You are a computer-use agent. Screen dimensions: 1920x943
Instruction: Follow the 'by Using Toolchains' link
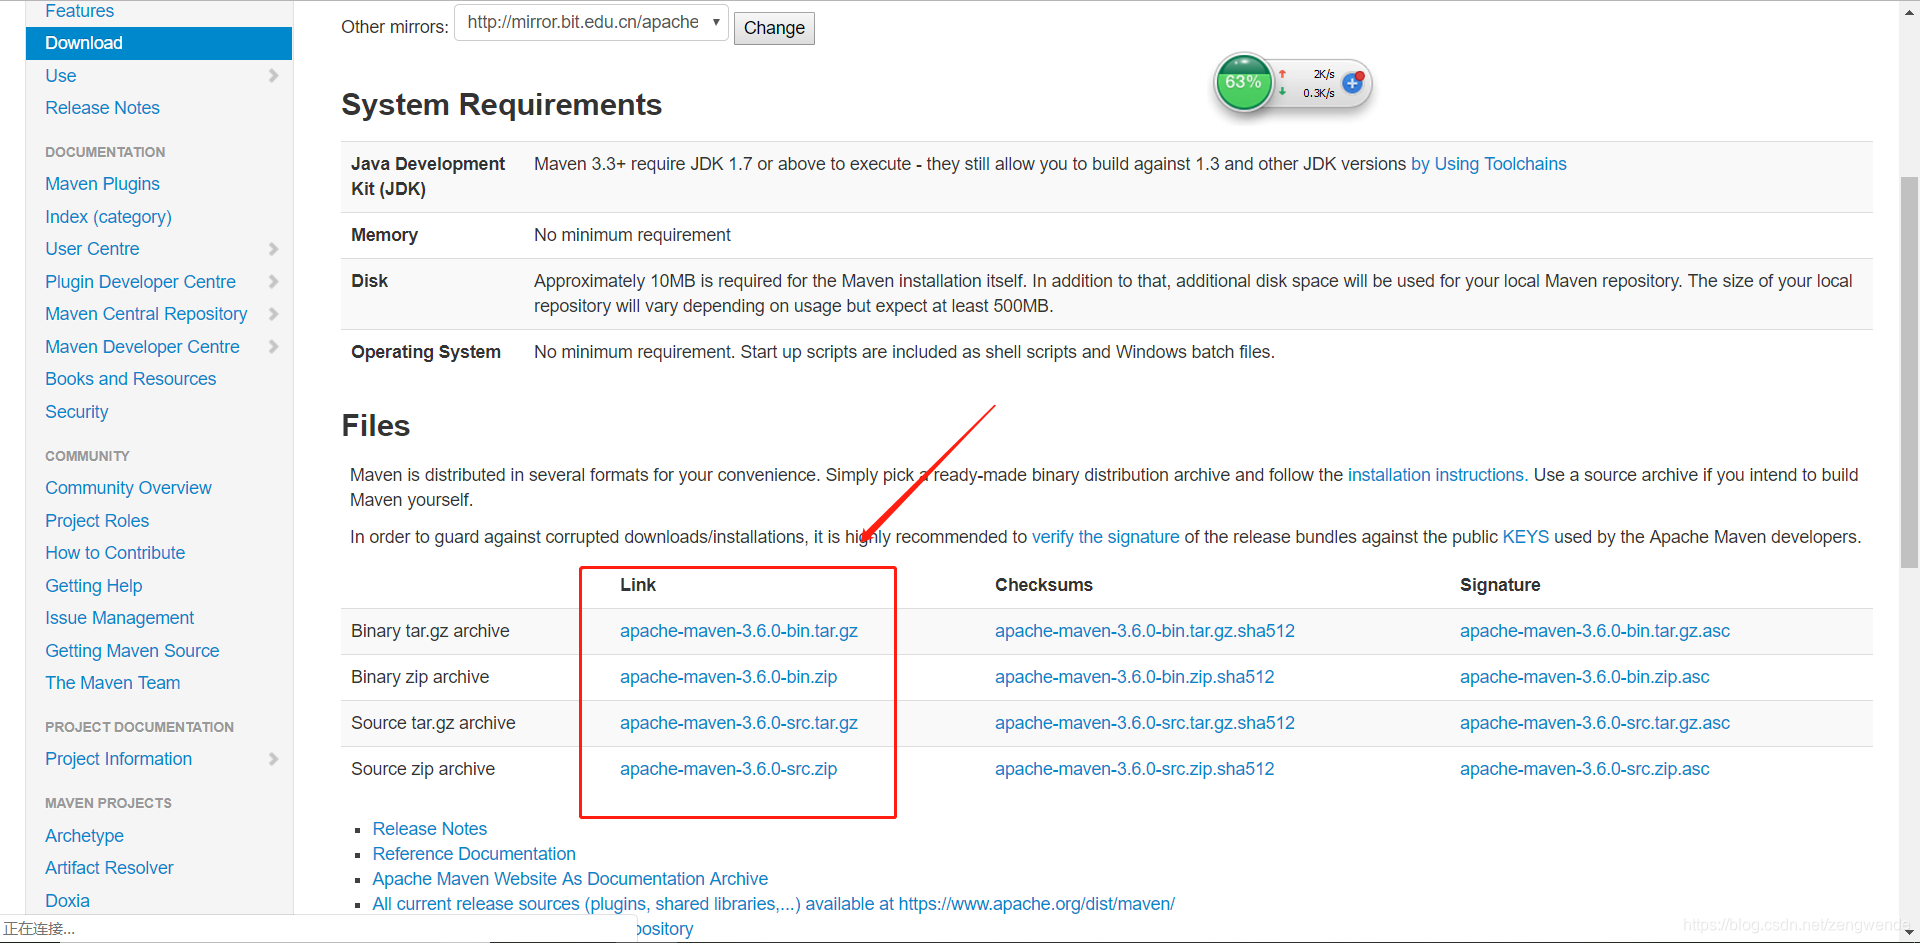(1488, 164)
